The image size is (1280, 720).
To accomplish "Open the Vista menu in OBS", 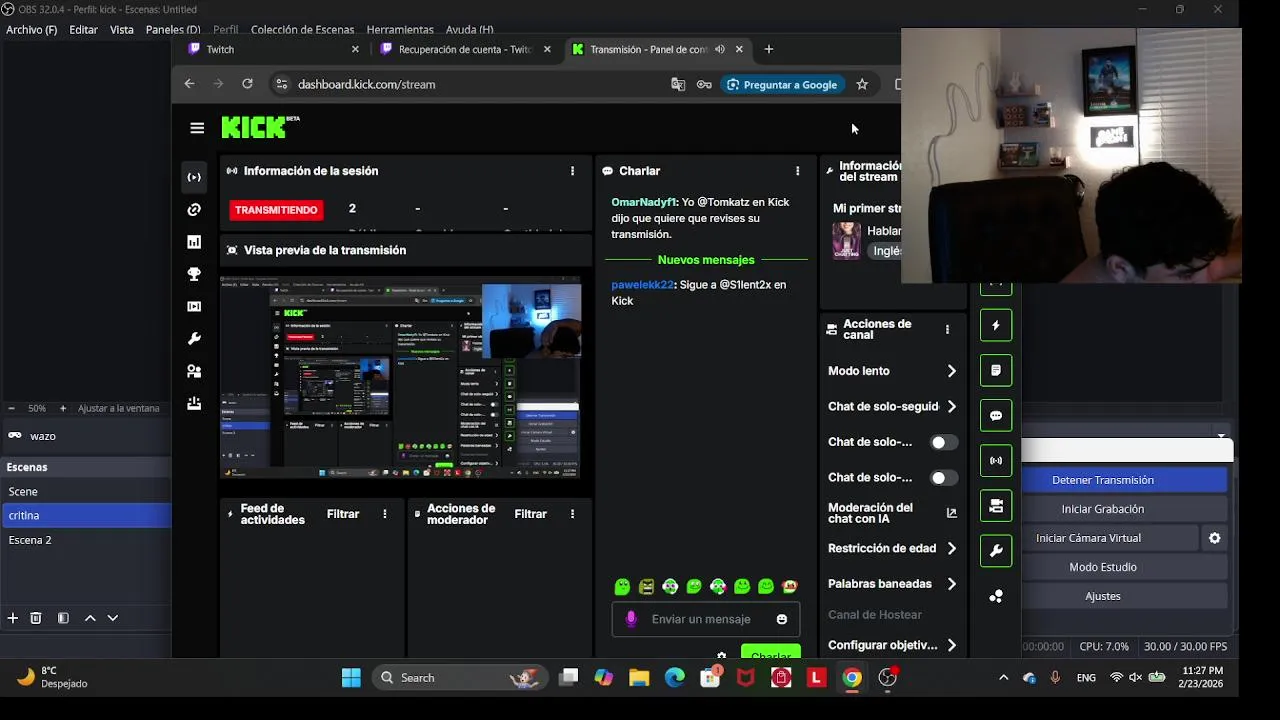I will coord(122,30).
